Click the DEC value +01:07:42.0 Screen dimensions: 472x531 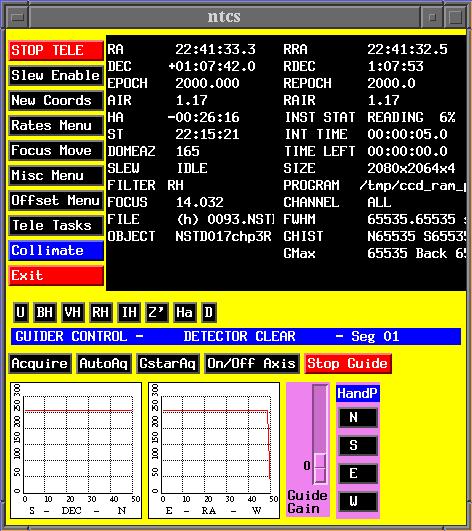[x=212, y=66]
